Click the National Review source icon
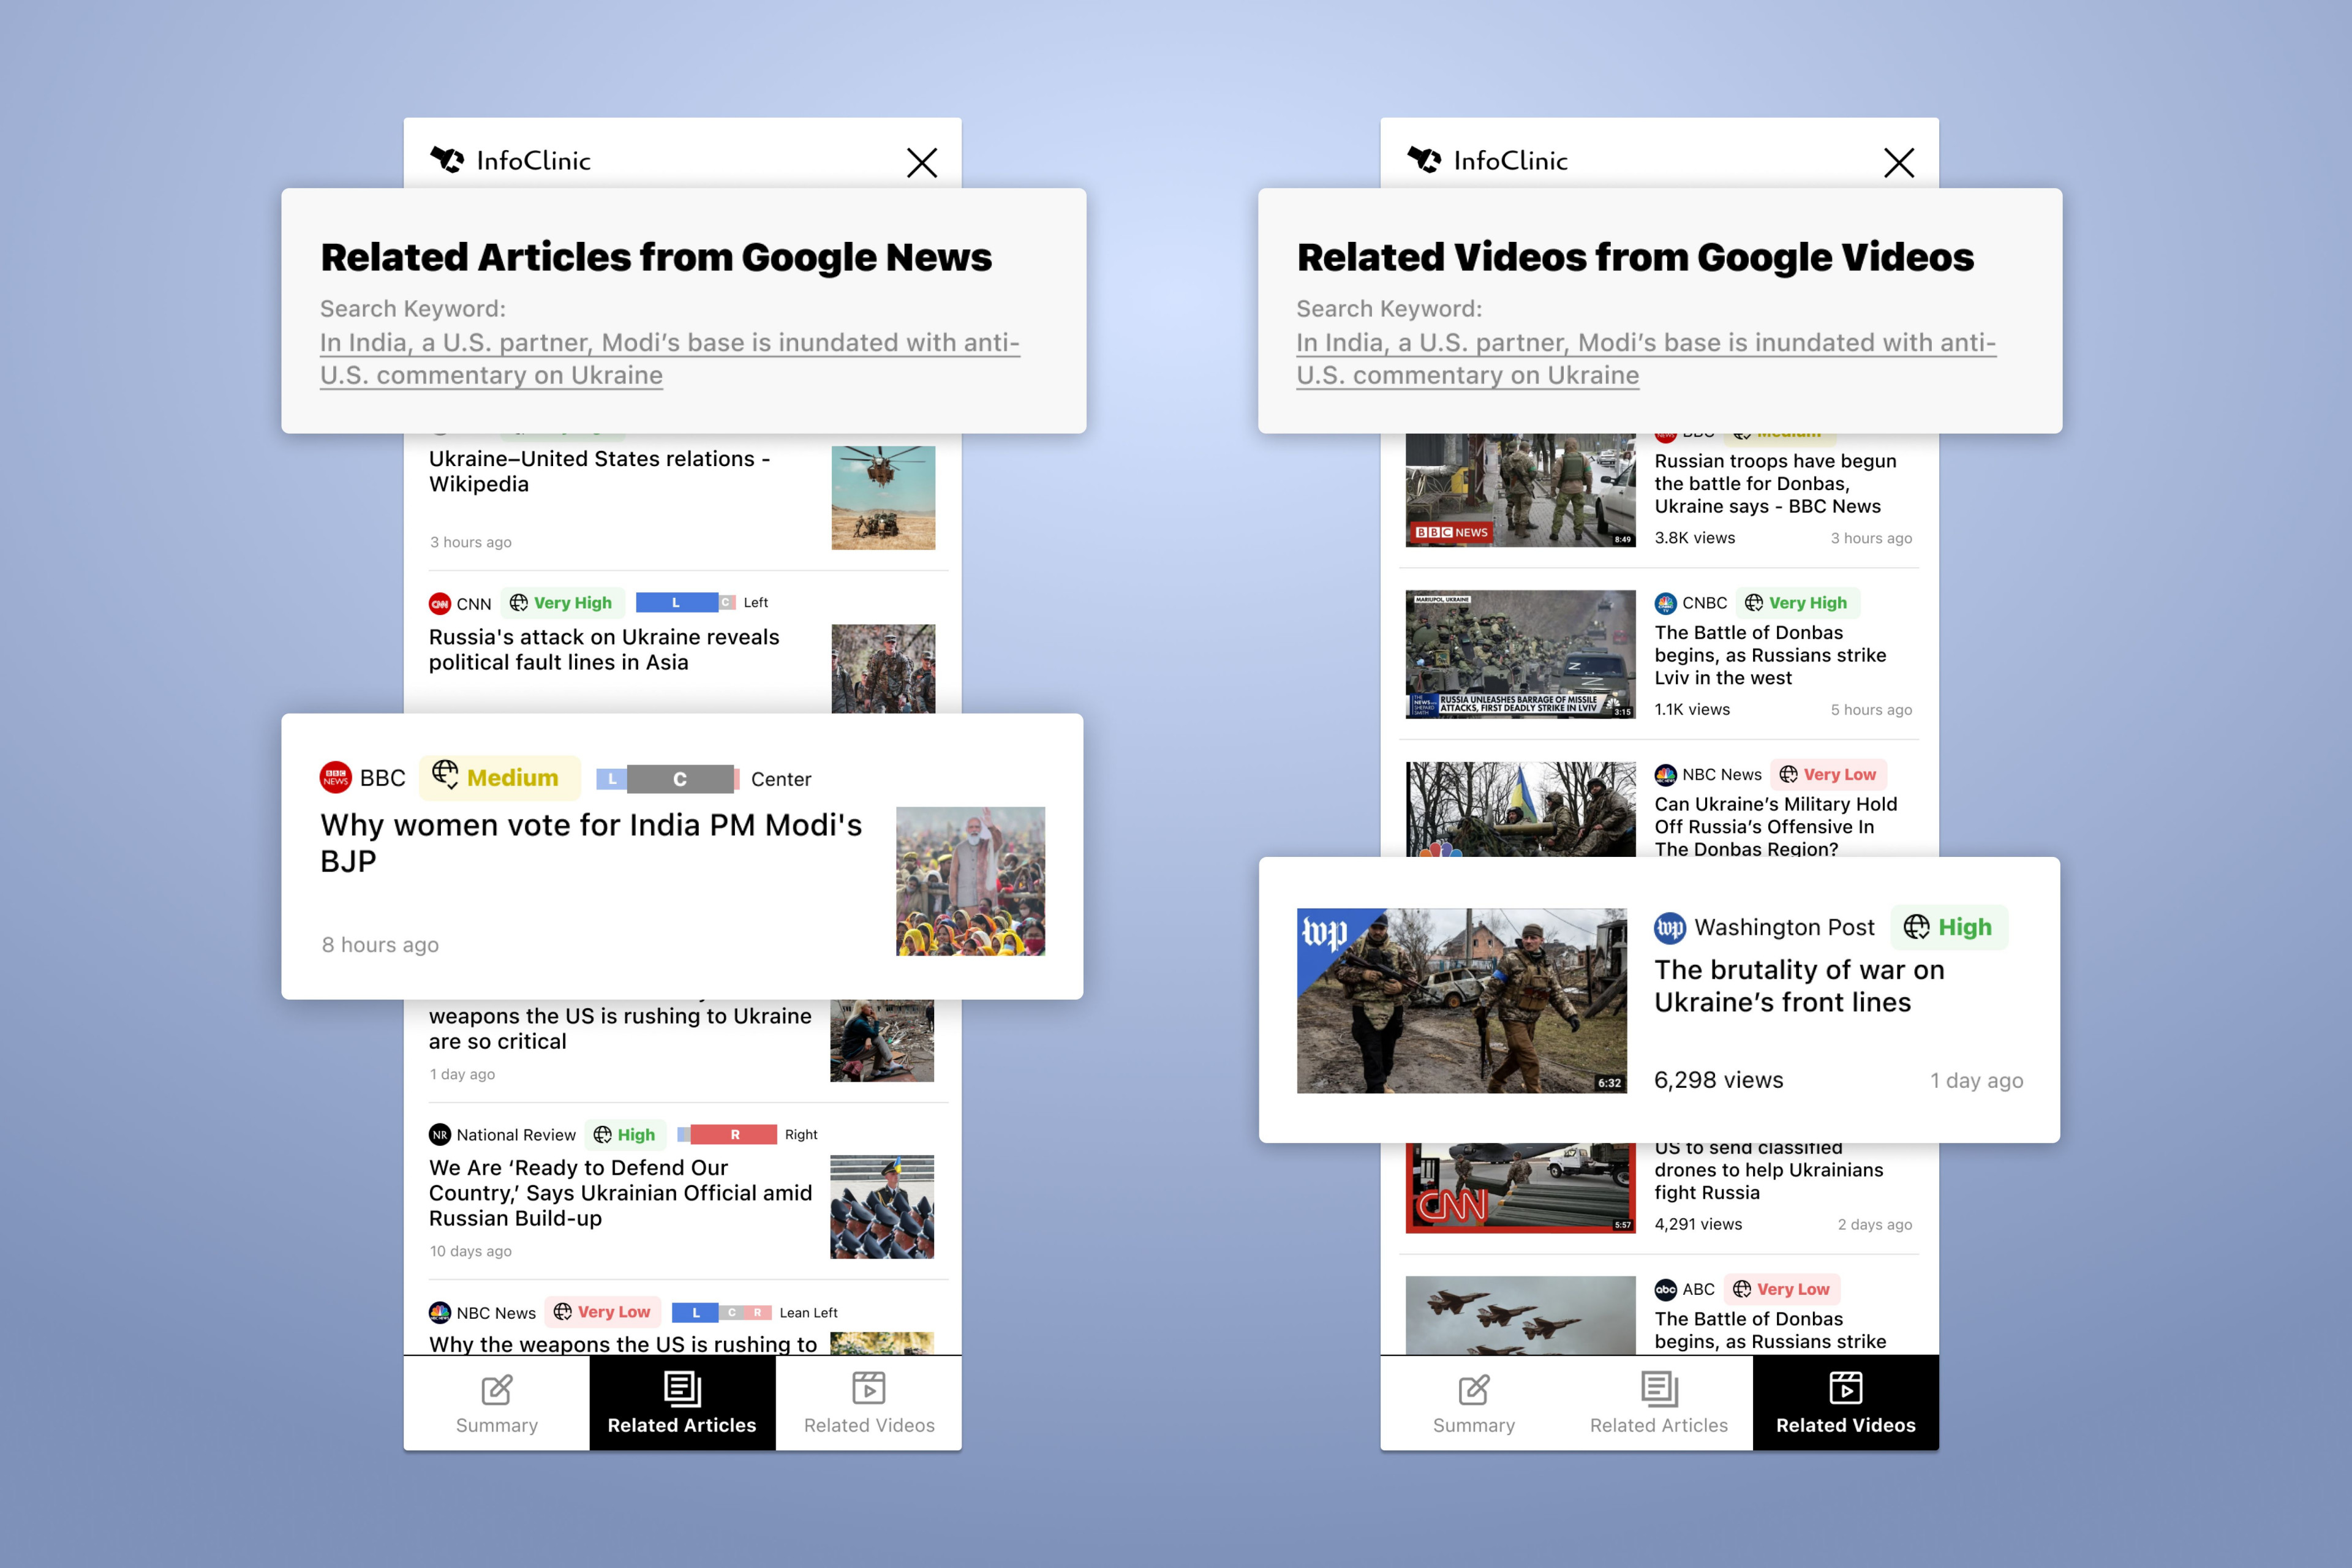This screenshot has width=2352, height=1568. tap(440, 1134)
